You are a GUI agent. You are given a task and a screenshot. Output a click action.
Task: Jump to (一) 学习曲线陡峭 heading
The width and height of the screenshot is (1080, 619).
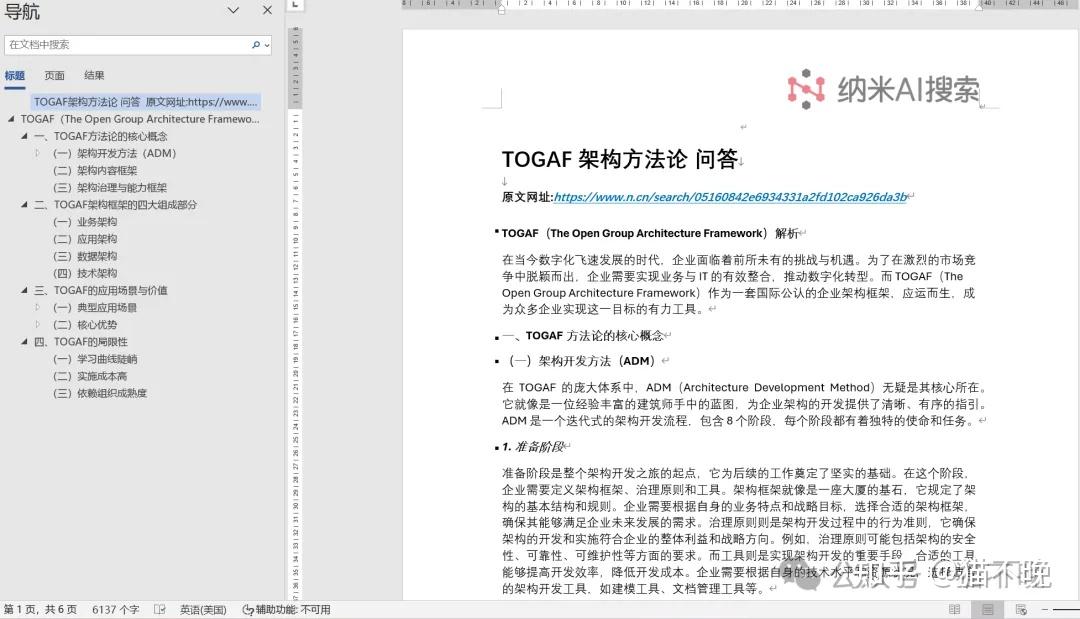pos(95,359)
